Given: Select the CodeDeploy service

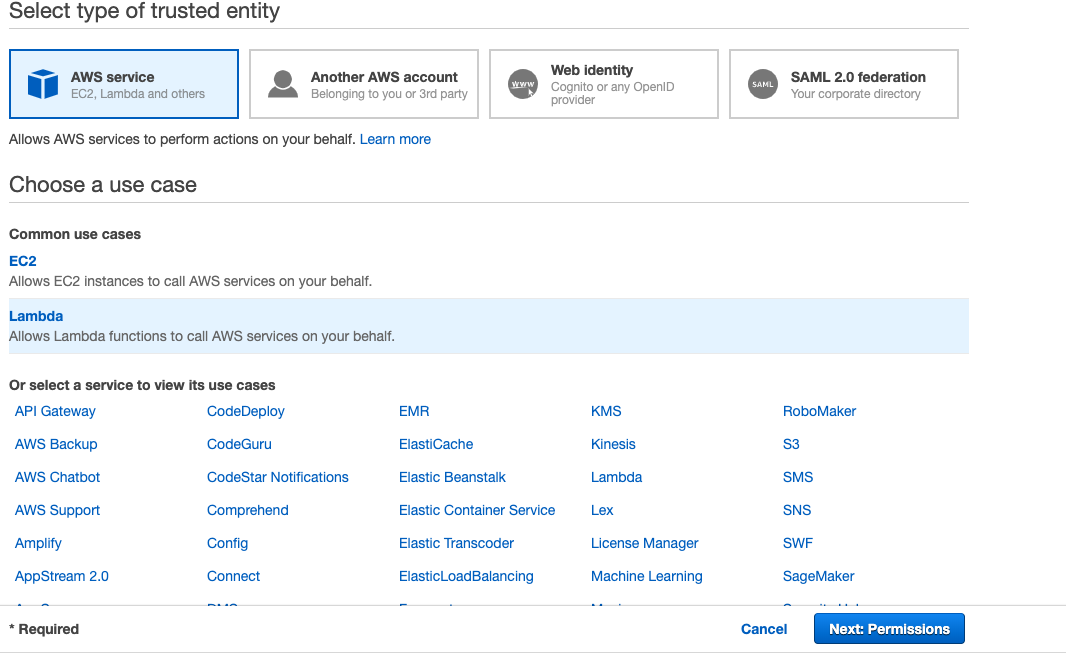Looking at the screenshot, I should point(245,411).
